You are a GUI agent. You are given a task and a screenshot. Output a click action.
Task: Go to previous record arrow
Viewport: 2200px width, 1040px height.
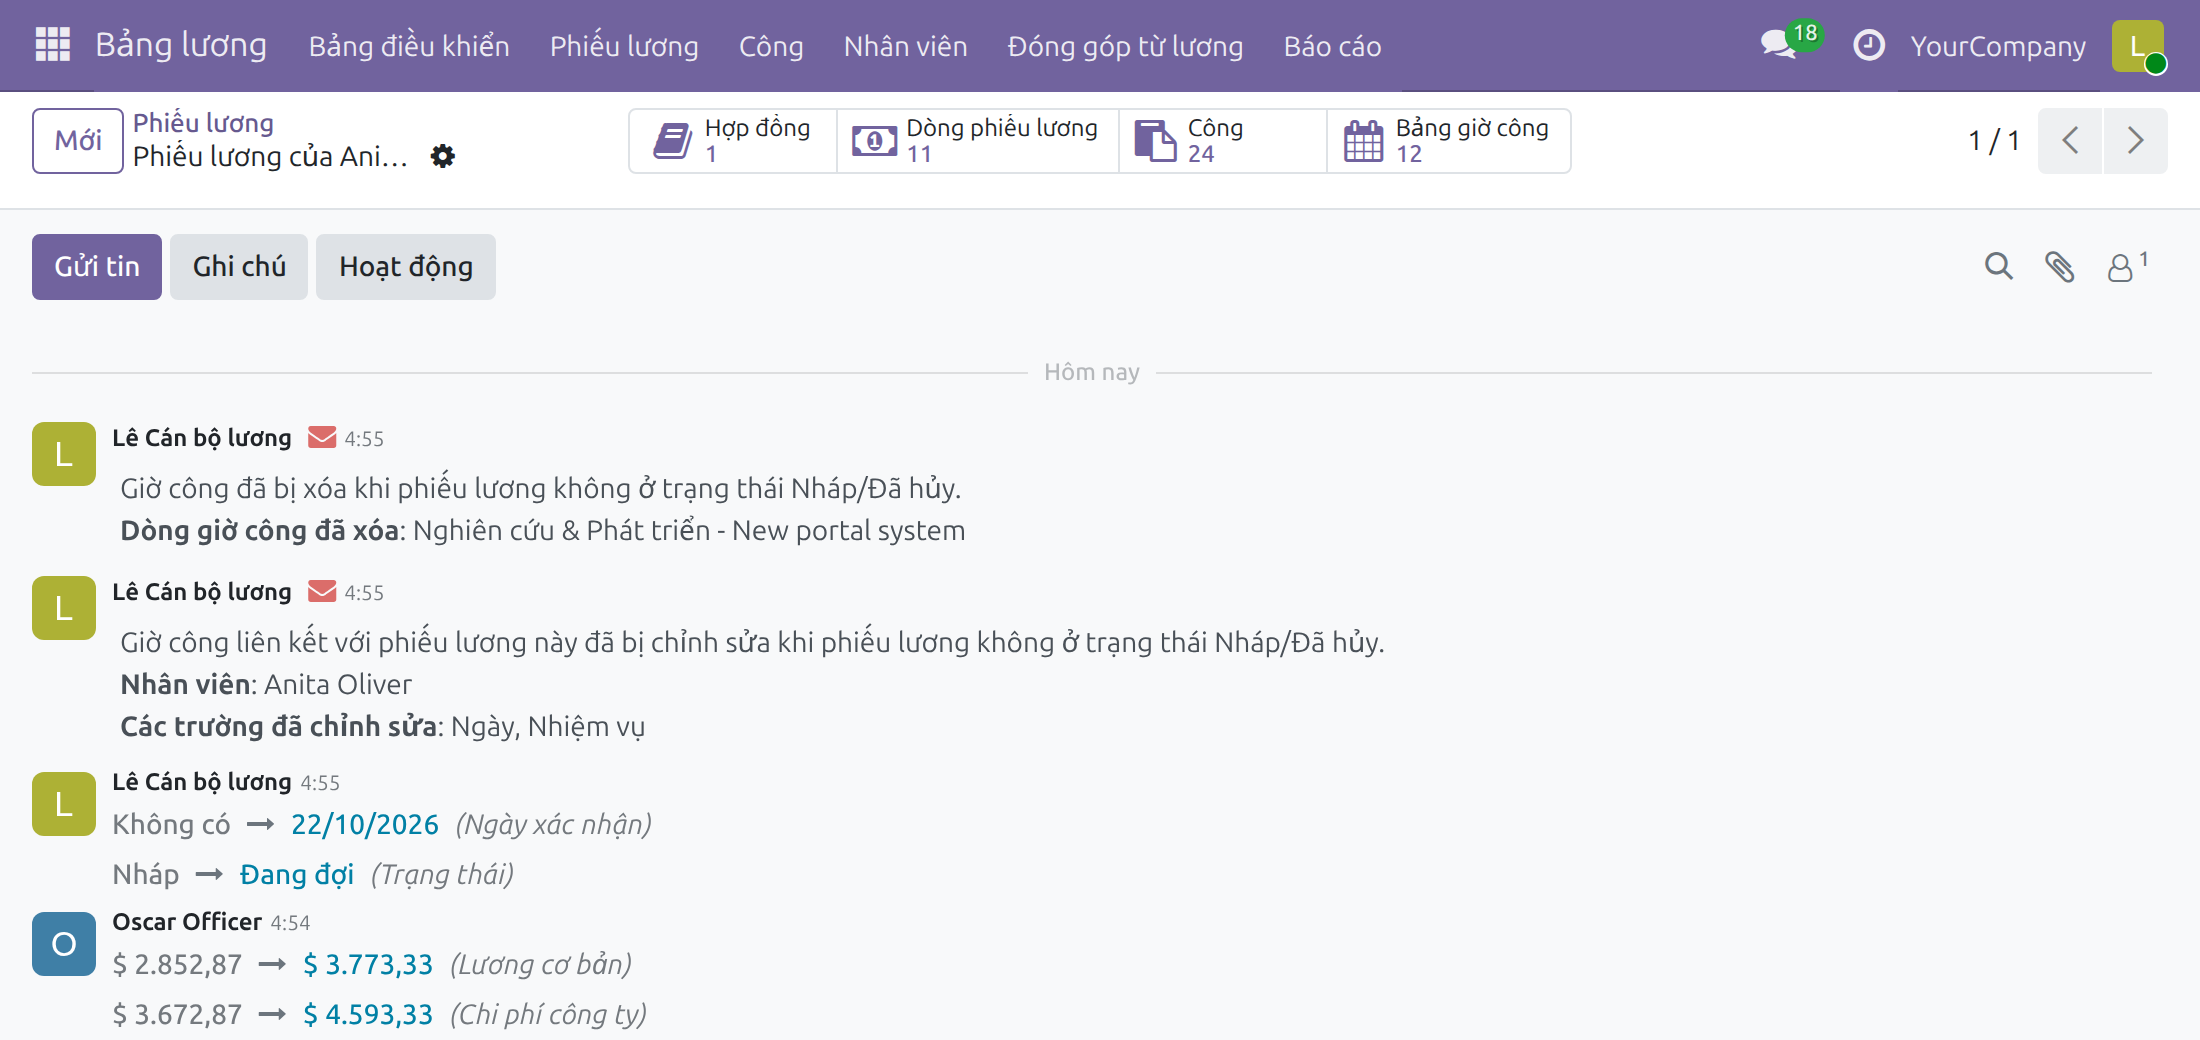[x=2070, y=141]
